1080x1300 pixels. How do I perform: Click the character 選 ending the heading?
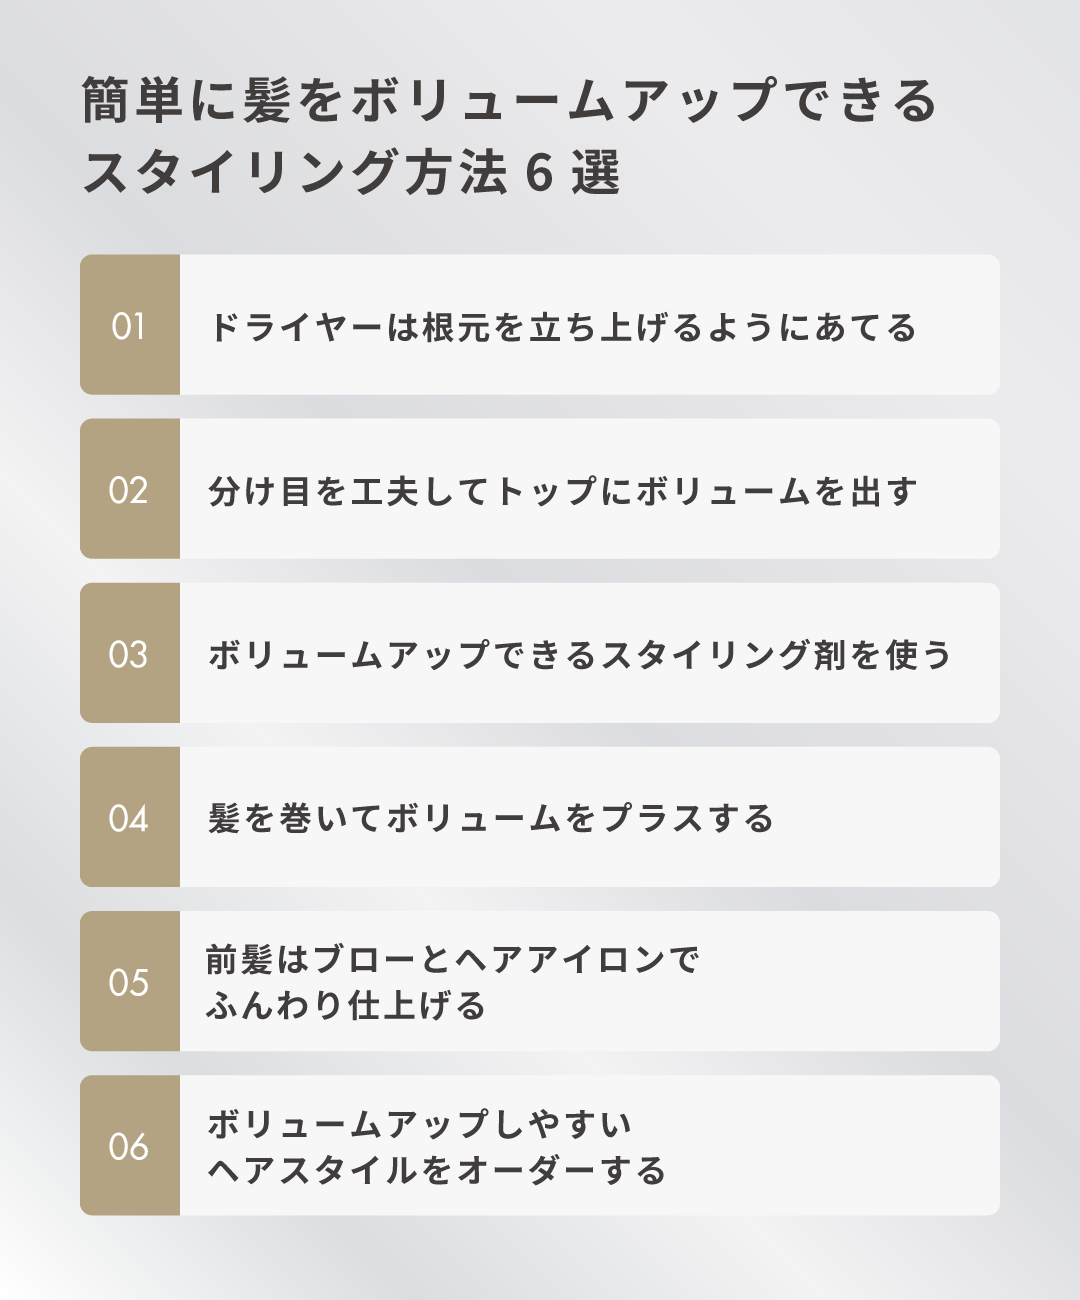tap(597, 174)
